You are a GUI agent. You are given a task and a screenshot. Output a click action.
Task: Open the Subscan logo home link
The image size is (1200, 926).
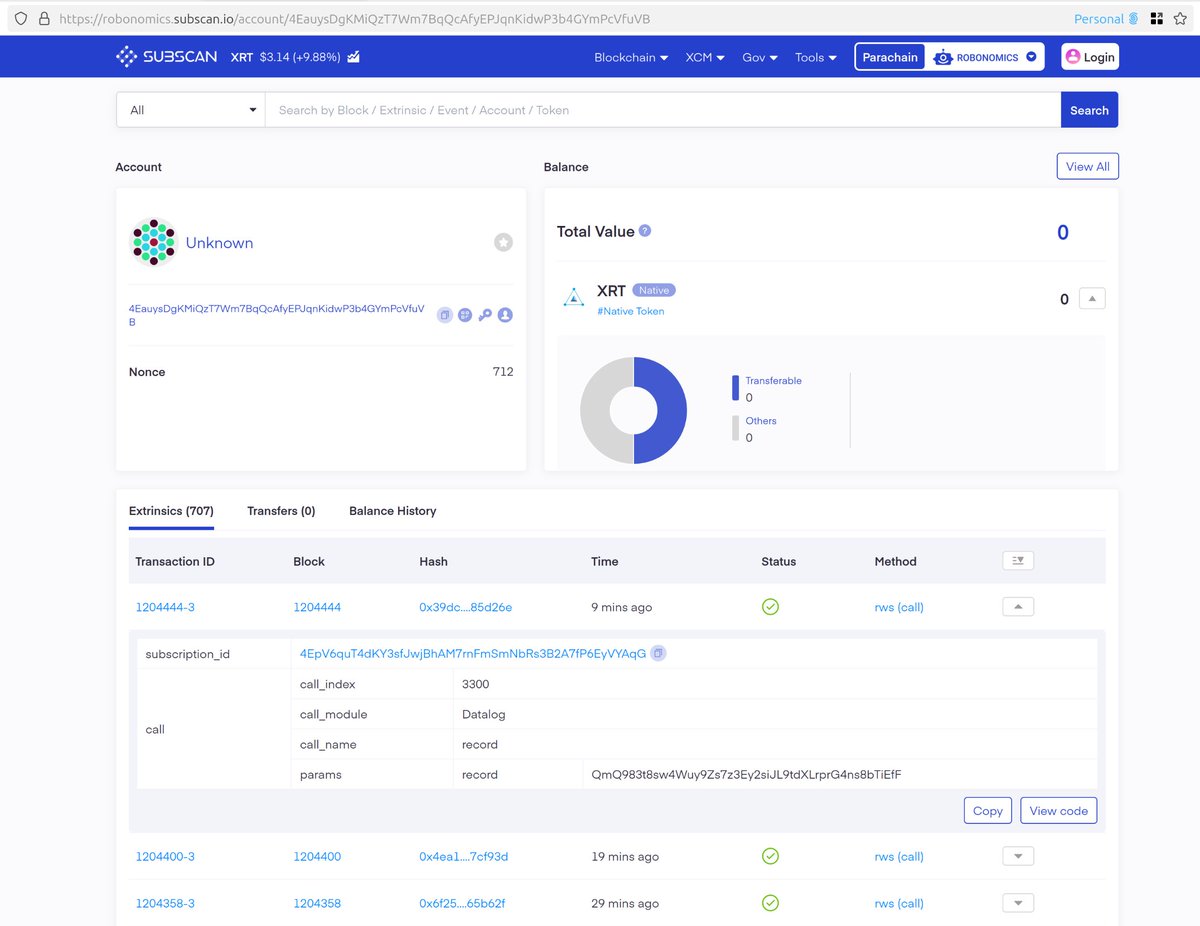click(166, 57)
